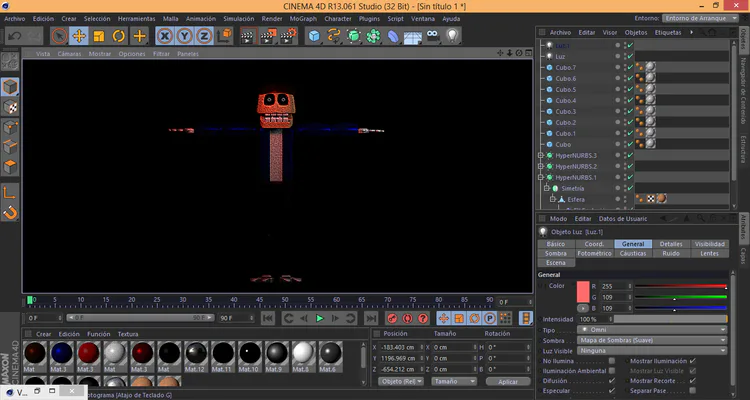The width and height of the screenshot is (750, 400).
Task: Switch to the Sombra tab
Action: 556,254
